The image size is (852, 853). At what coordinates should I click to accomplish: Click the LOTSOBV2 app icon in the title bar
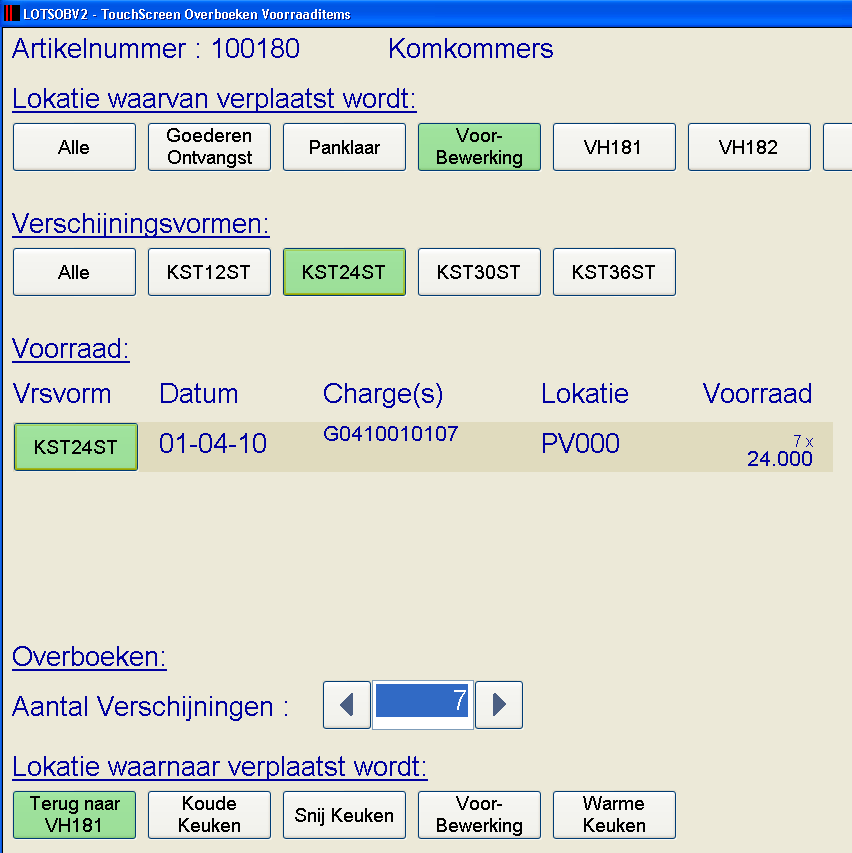(11, 13)
